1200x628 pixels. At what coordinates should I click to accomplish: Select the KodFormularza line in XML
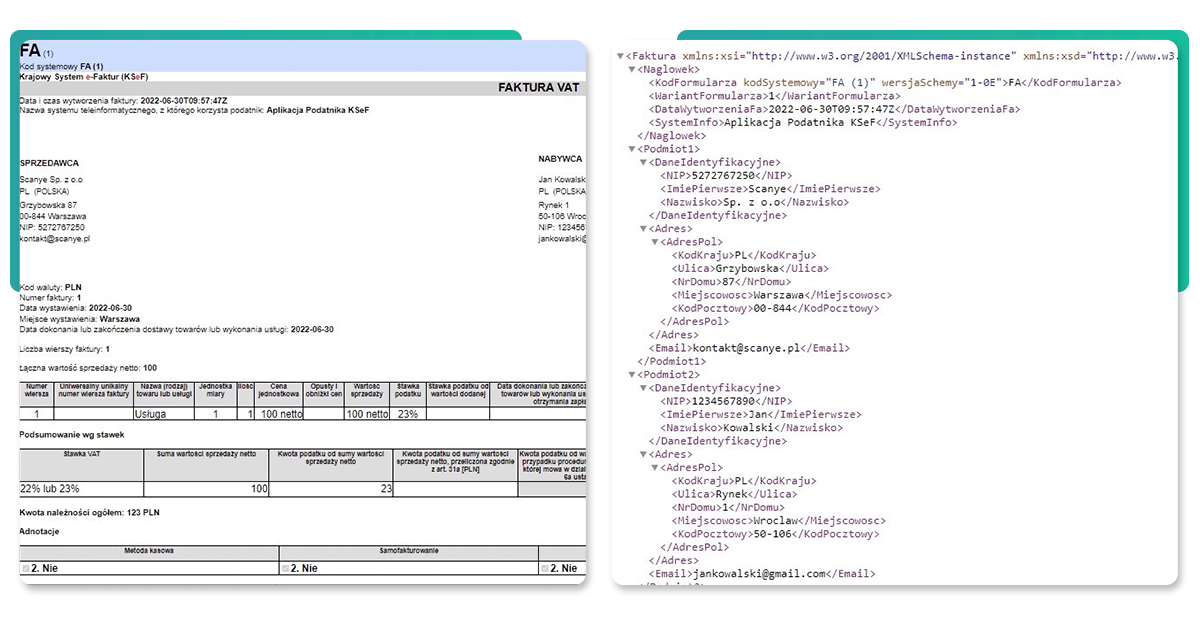885,83
